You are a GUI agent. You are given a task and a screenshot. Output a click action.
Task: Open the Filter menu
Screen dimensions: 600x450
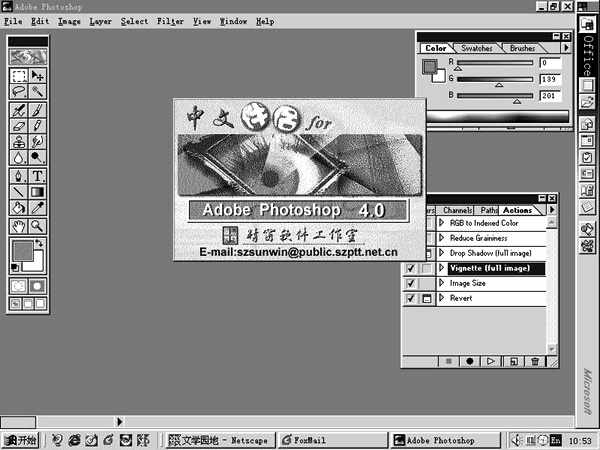click(x=170, y=21)
